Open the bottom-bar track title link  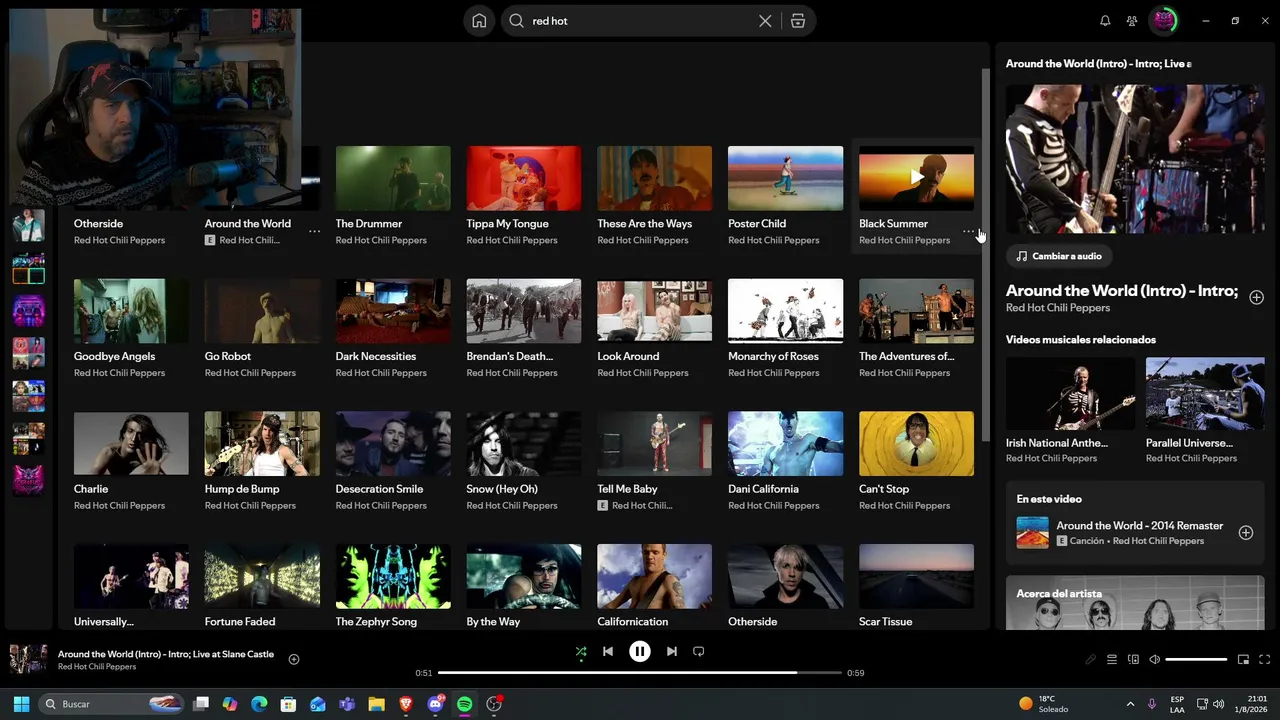point(166,654)
